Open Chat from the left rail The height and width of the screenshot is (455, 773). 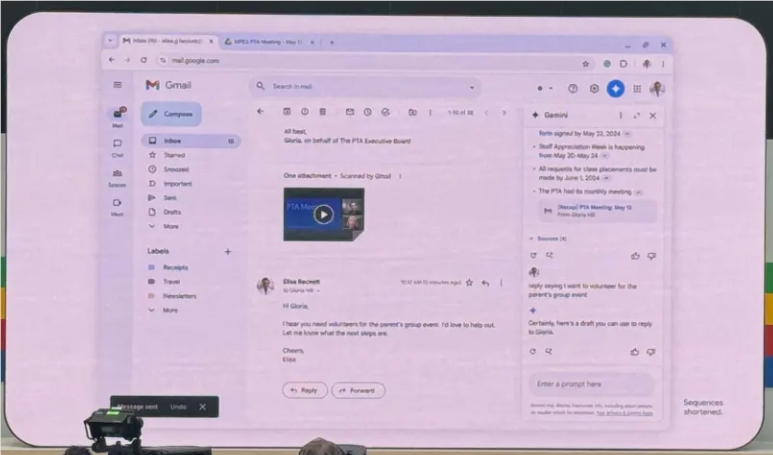coord(117,146)
